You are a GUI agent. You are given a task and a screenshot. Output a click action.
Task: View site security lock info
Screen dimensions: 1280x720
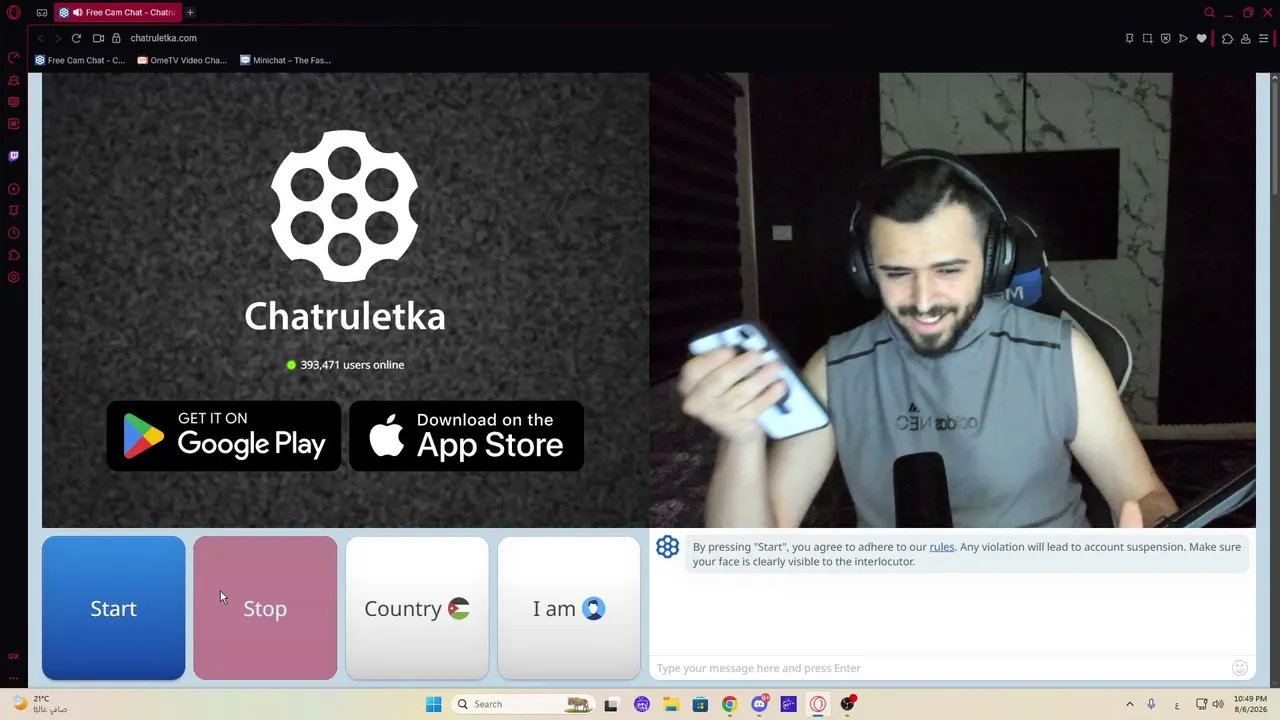[116, 38]
